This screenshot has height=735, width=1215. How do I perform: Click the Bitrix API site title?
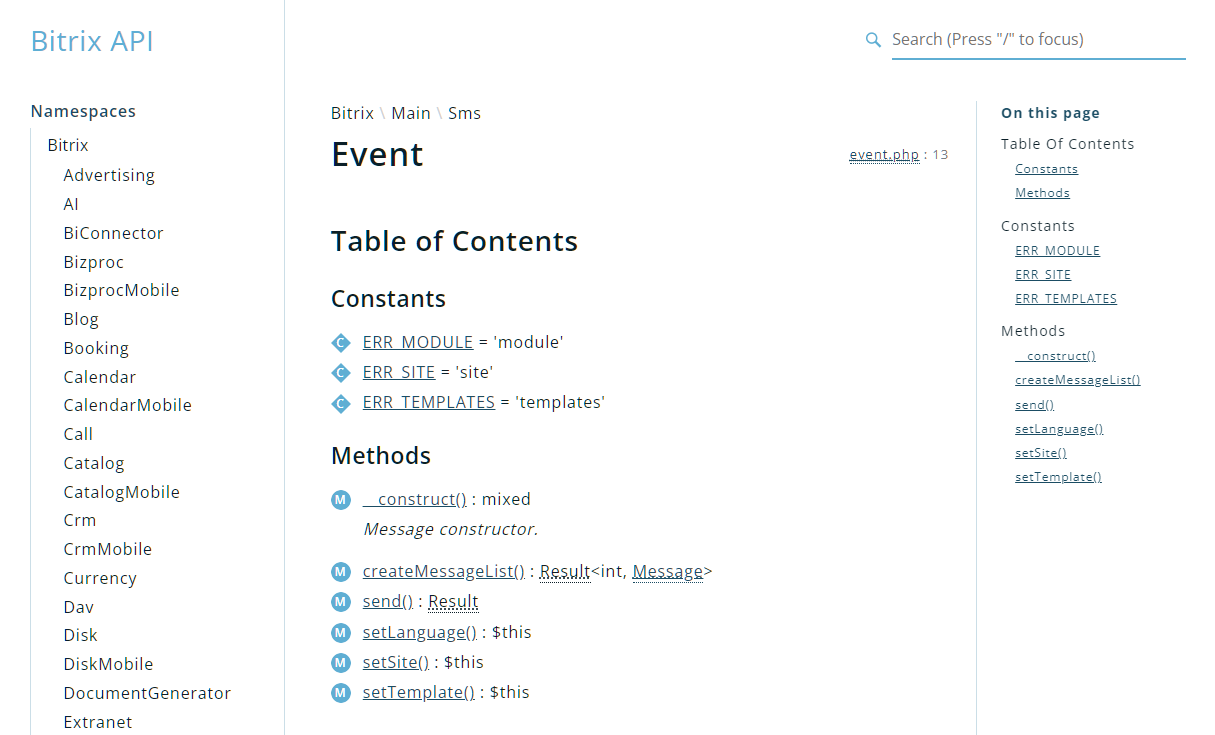[92, 41]
